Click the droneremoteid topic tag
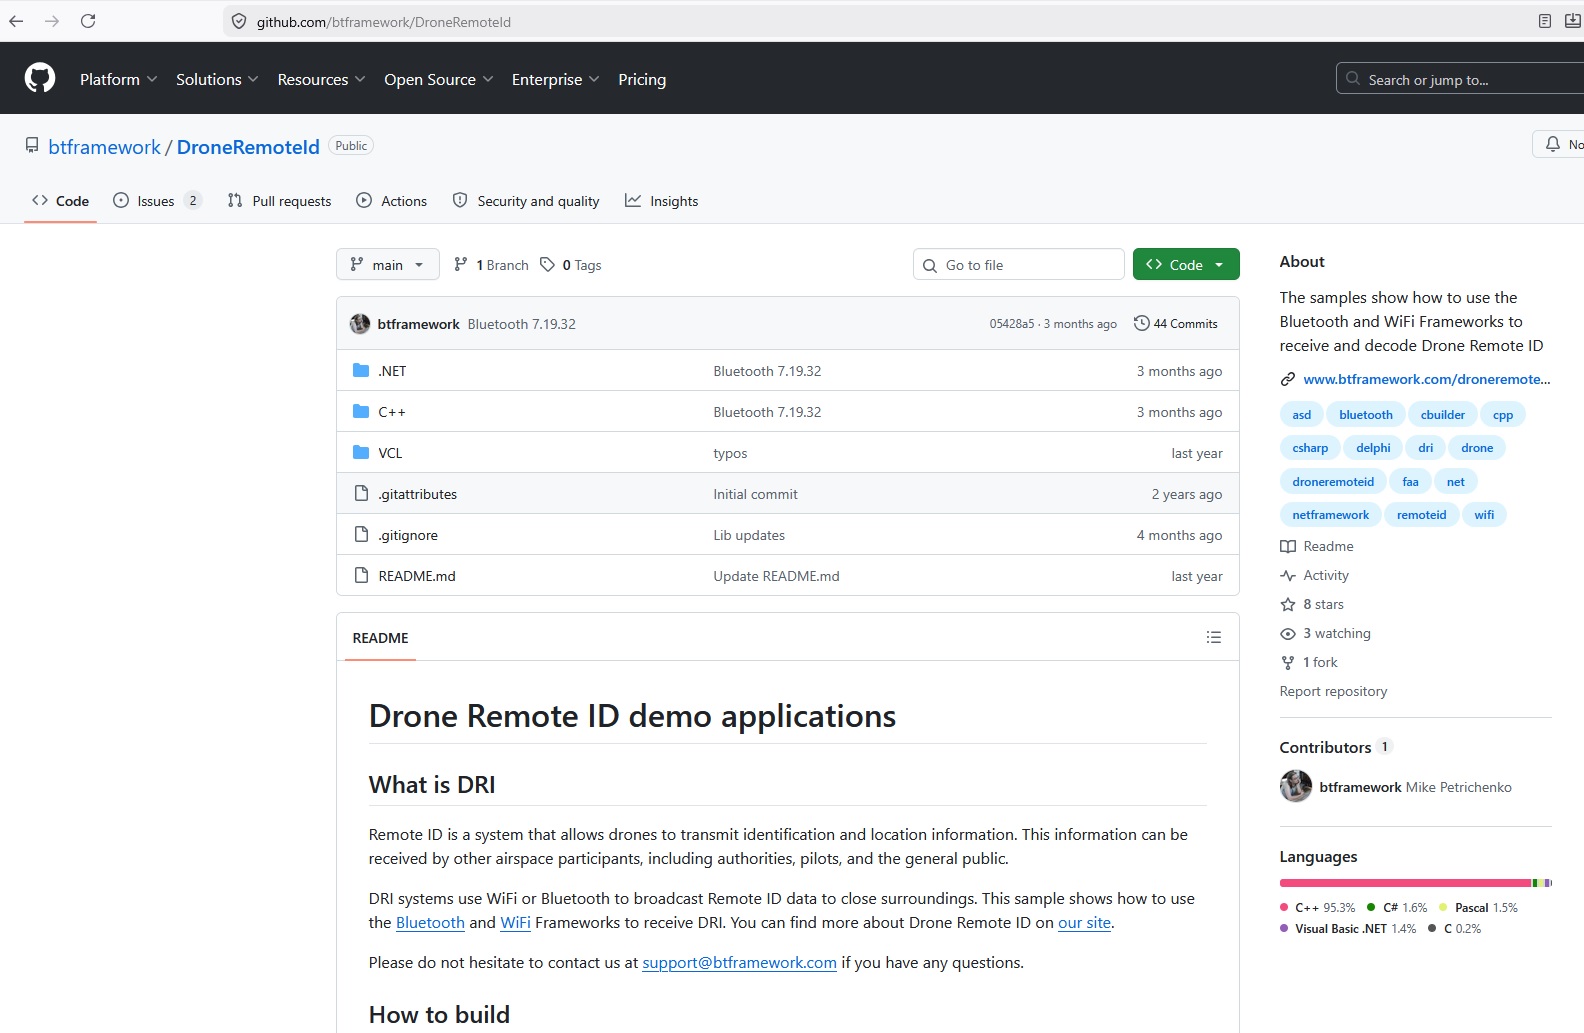 point(1333,482)
